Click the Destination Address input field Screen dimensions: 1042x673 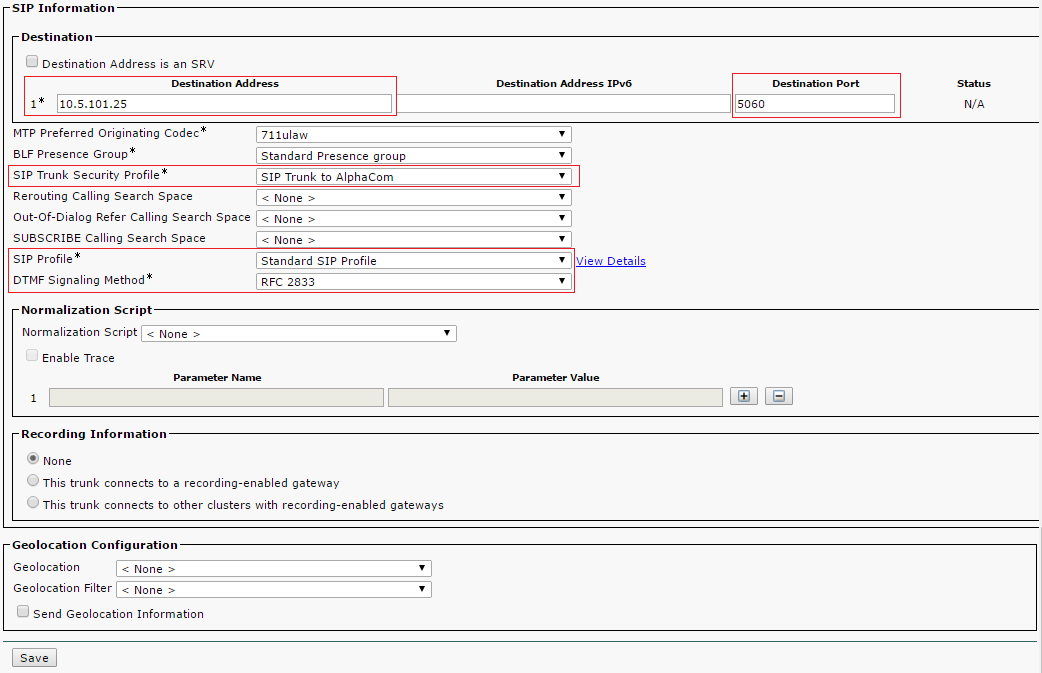pyautogui.click(x=224, y=103)
